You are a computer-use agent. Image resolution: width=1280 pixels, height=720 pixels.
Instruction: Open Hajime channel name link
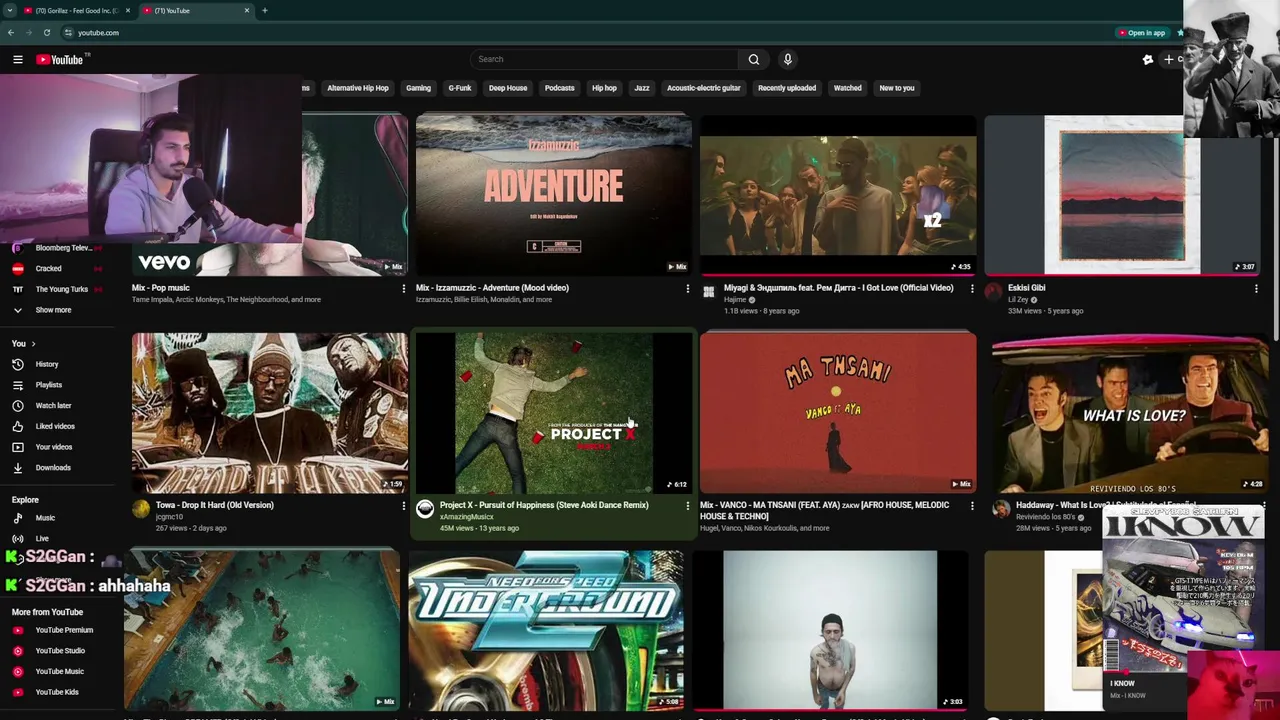(x=735, y=300)
